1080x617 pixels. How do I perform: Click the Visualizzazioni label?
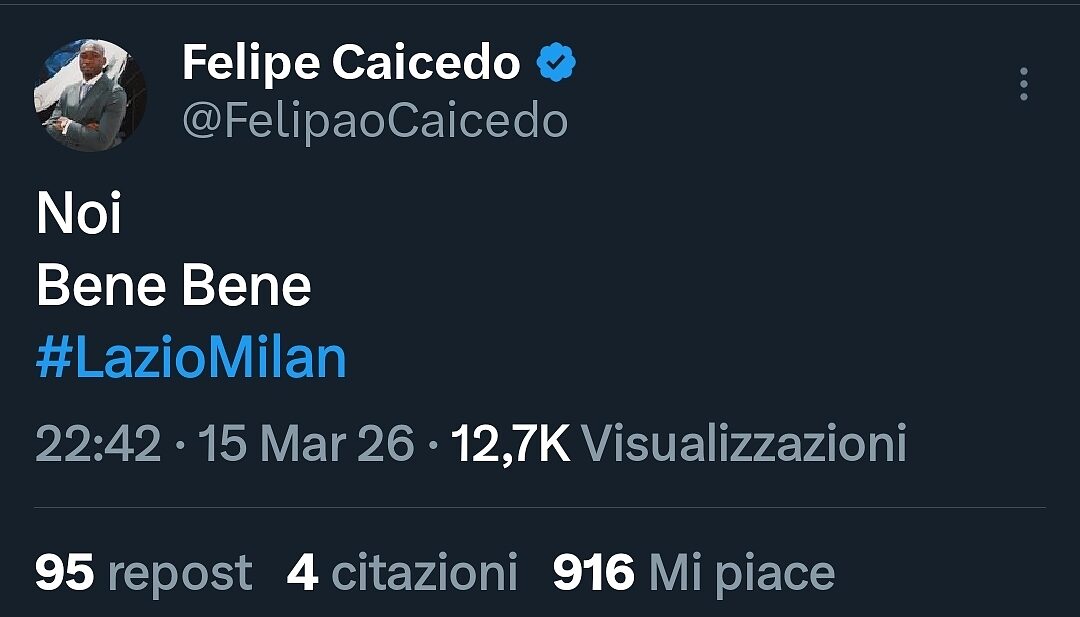click(x=743, y=443)
